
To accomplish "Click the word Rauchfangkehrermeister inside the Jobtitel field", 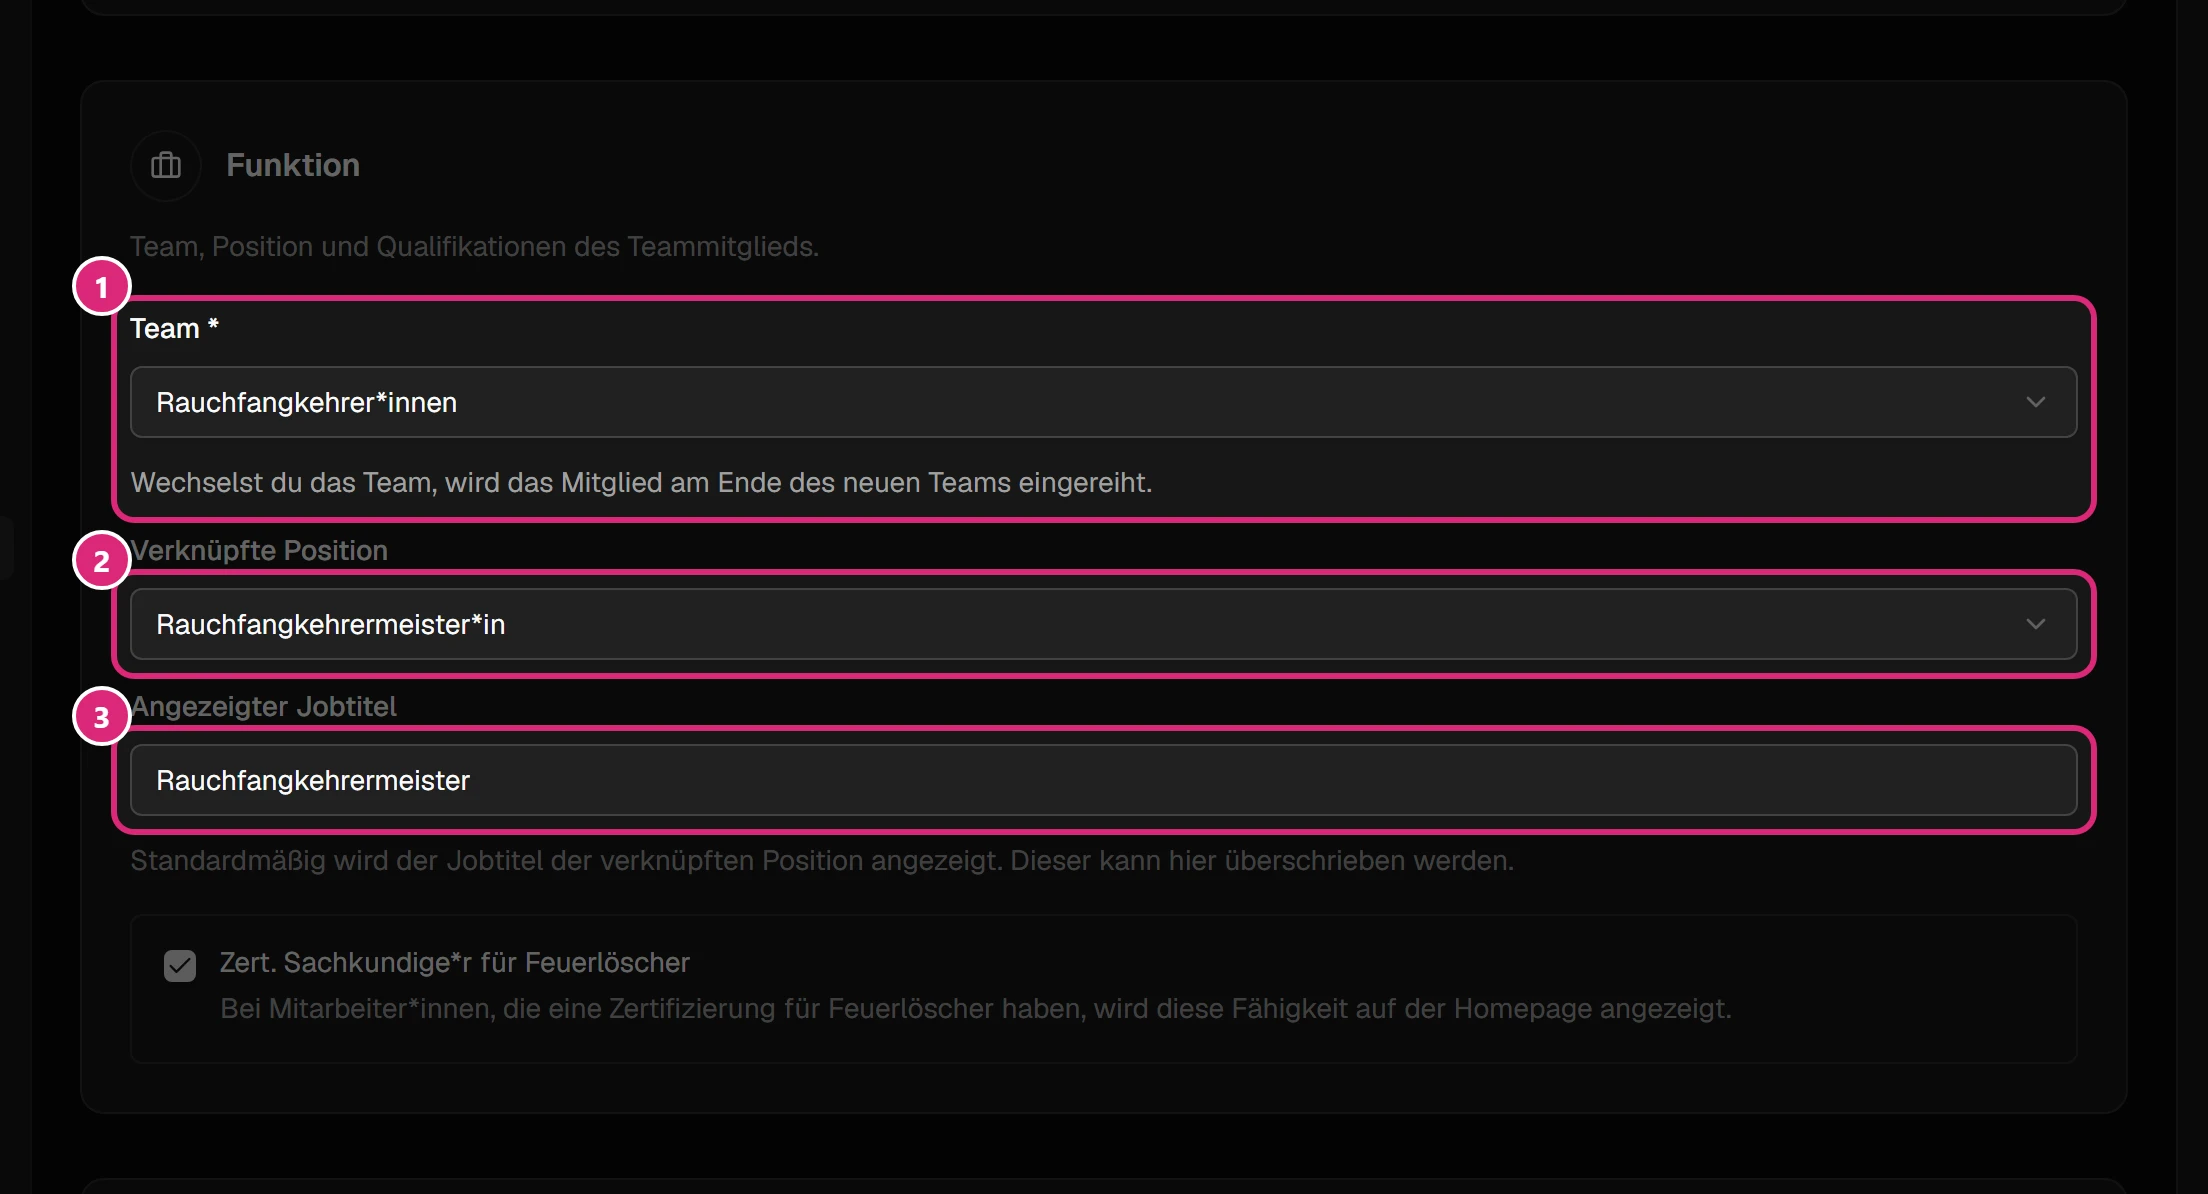I will coord(313,780).
